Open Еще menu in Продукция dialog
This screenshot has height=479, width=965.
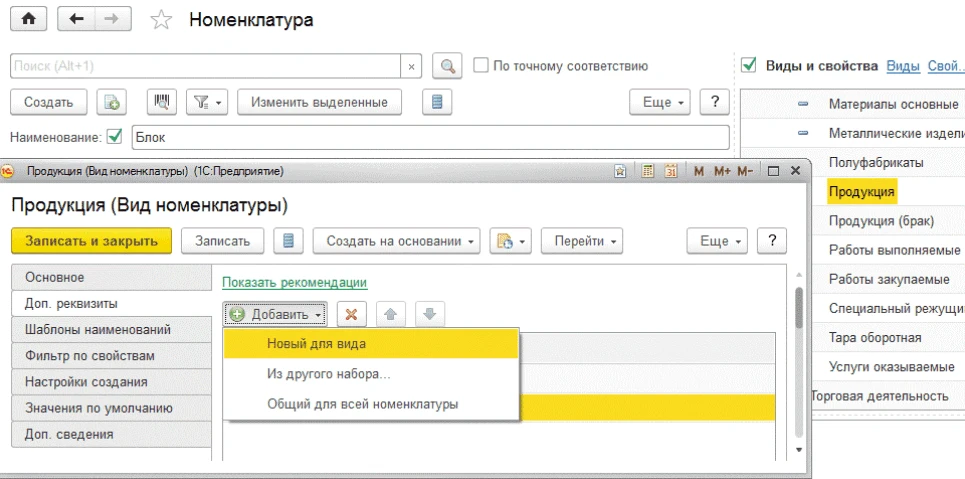coord(716,241)
